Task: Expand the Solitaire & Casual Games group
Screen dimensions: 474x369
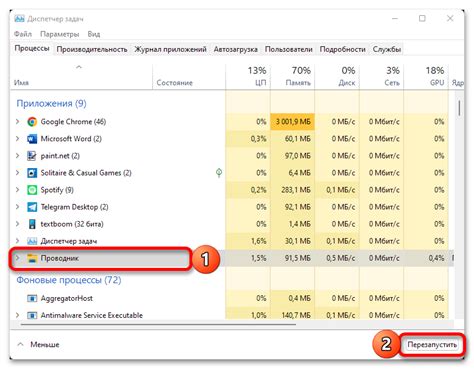Action: click(18, 173)
